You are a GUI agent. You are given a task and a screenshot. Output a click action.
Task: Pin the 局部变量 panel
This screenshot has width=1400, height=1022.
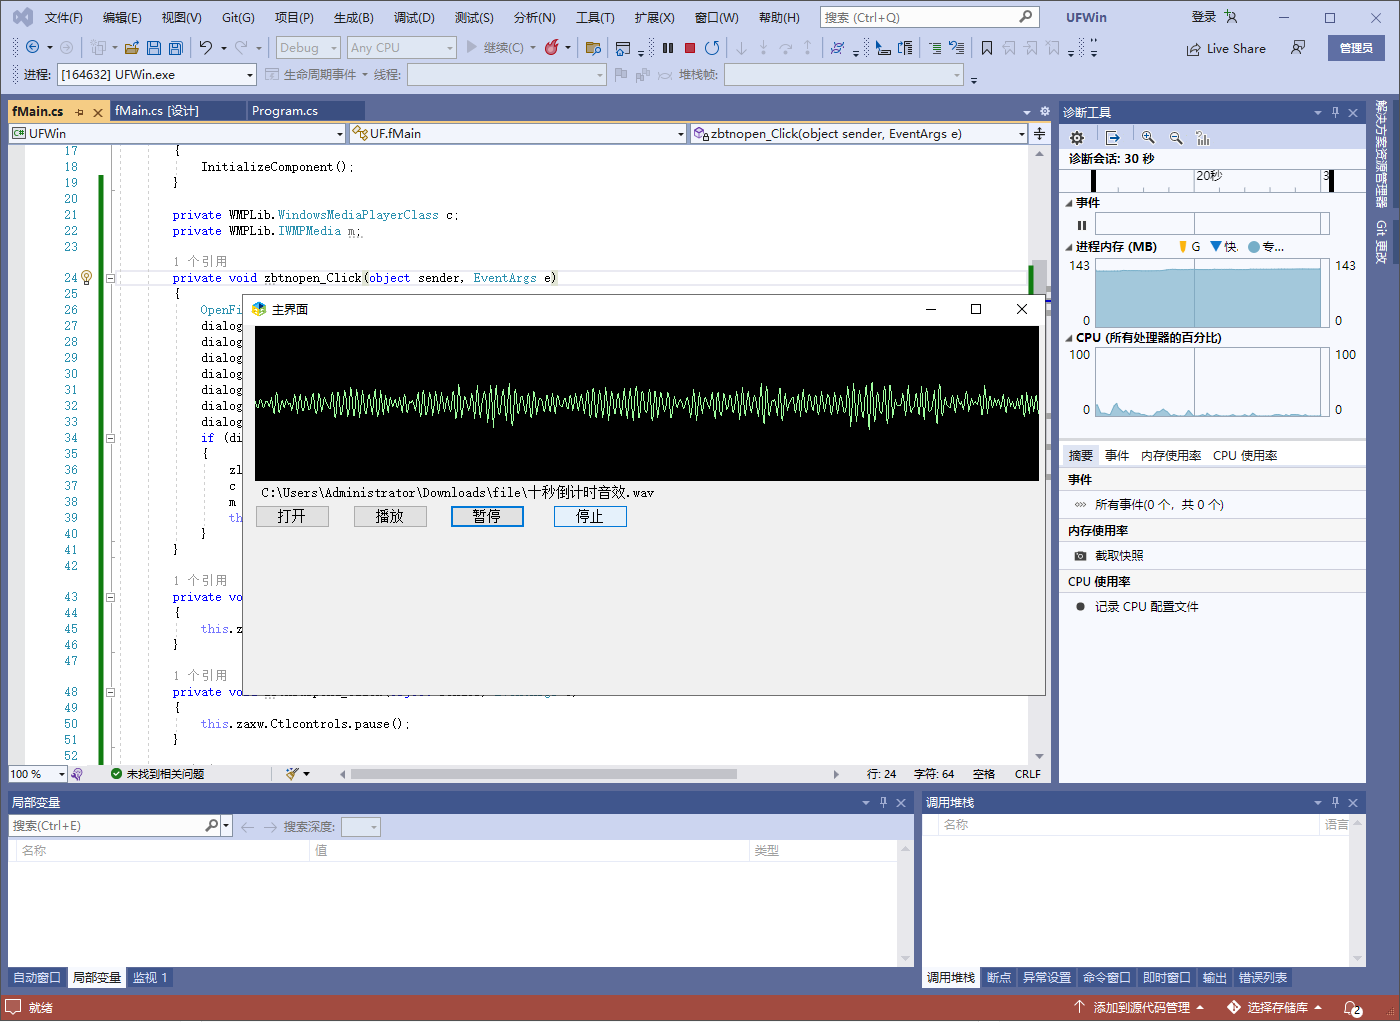pyautogui.click(x=883, y=802)
